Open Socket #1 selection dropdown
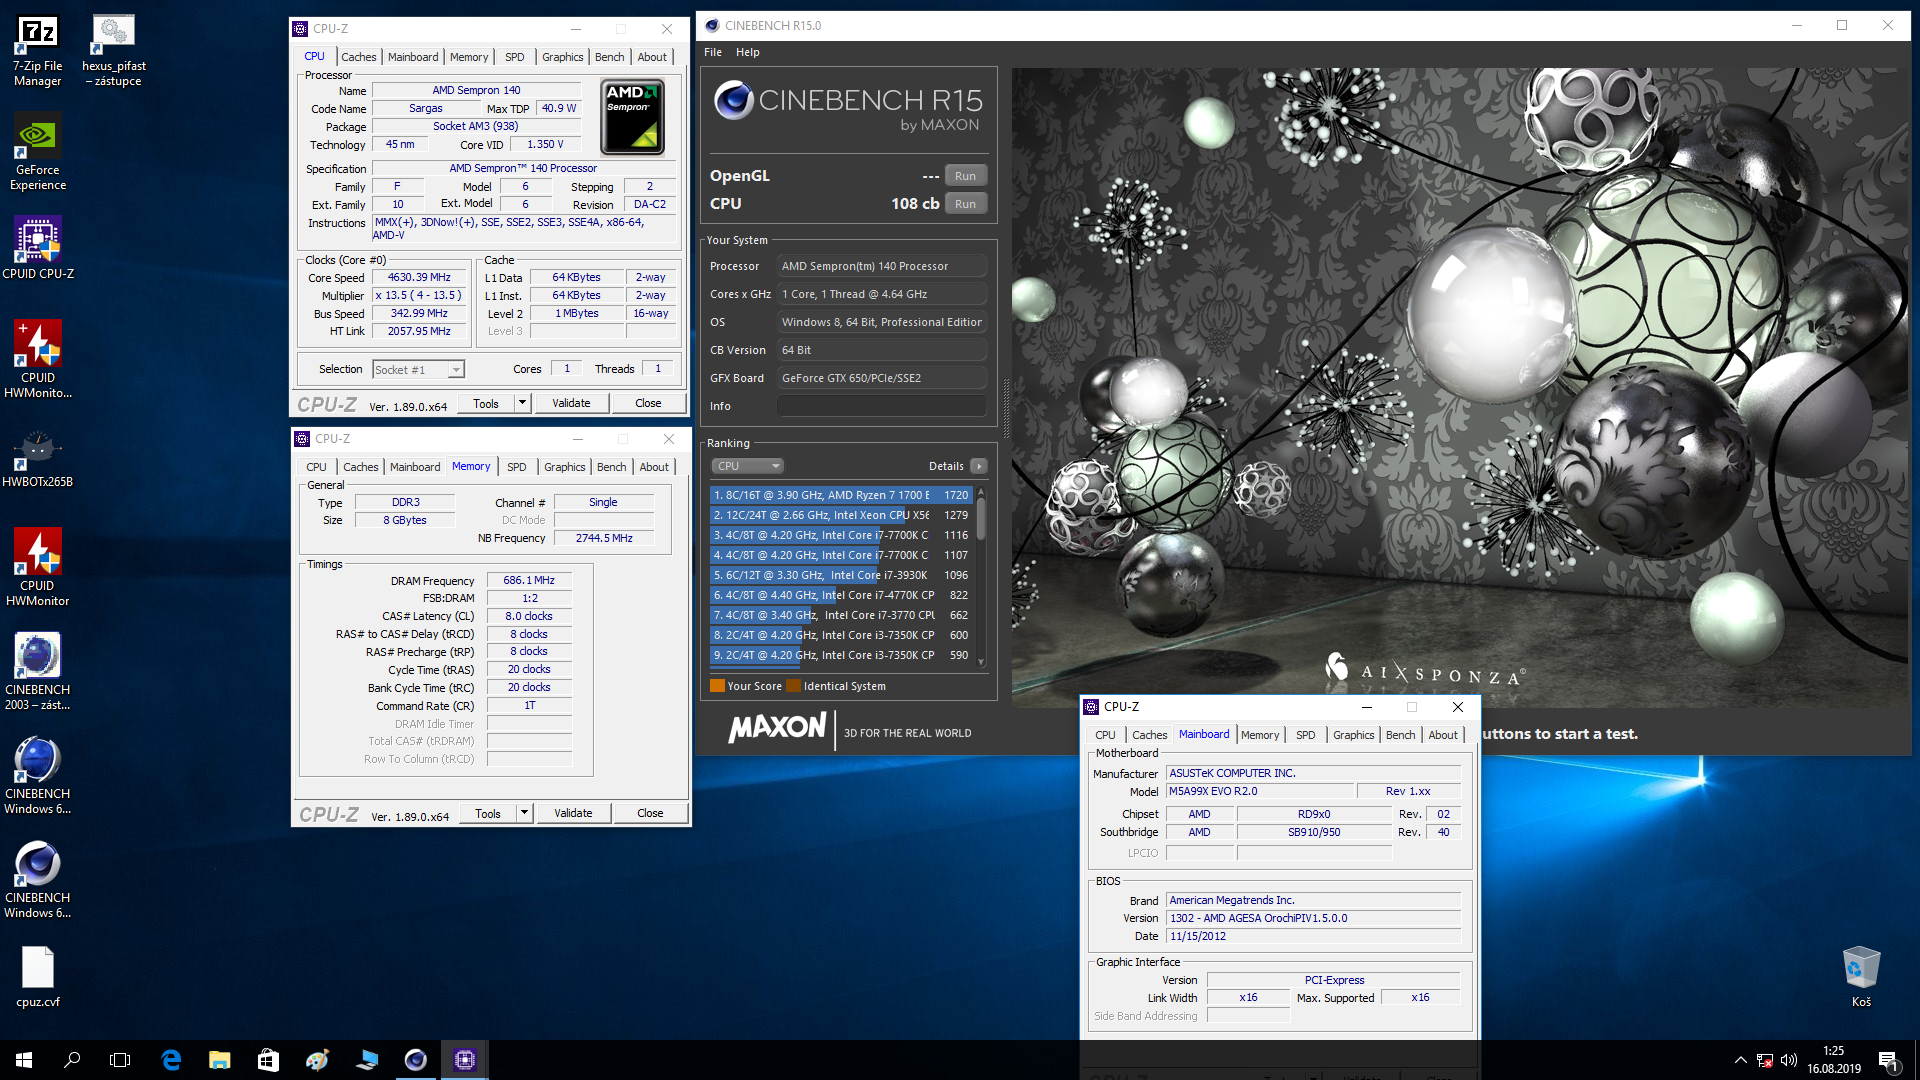 pyautogui.click(x=419, y=370)
